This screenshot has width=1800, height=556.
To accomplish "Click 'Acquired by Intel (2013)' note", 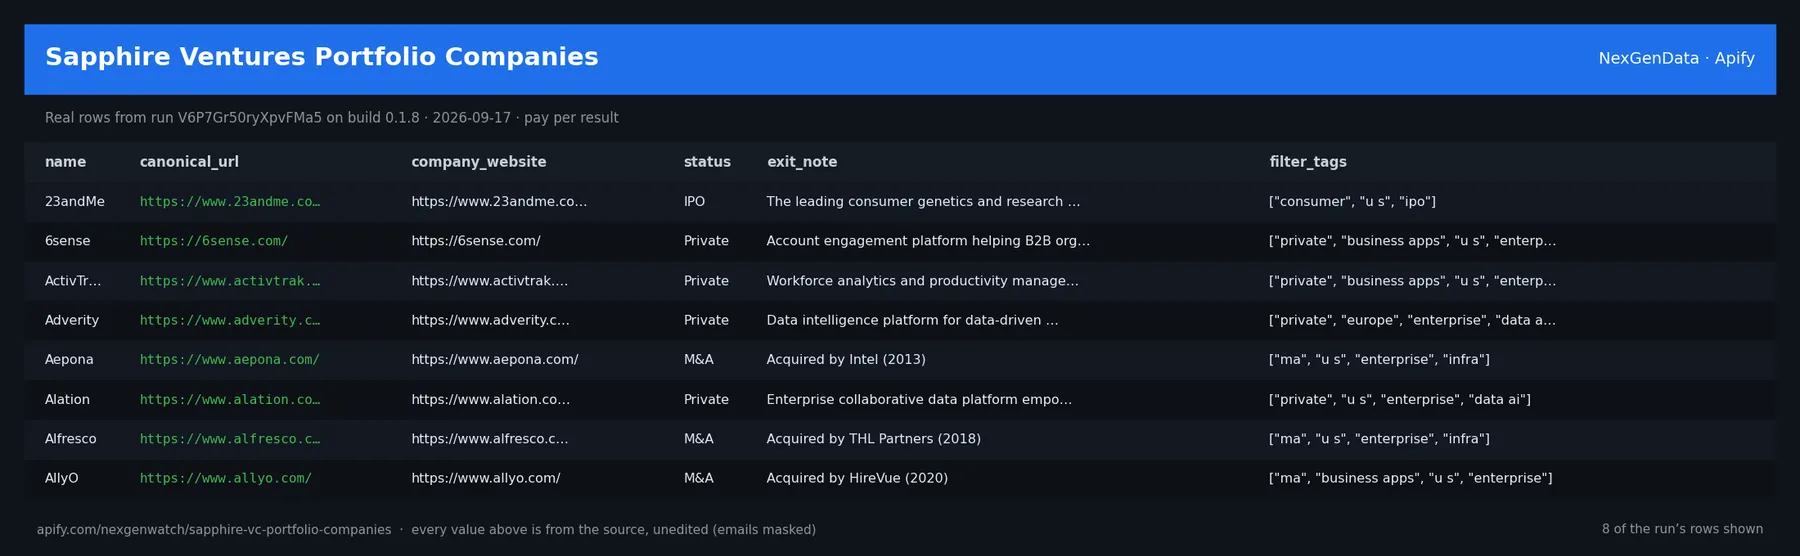I will tap(846, 360).
